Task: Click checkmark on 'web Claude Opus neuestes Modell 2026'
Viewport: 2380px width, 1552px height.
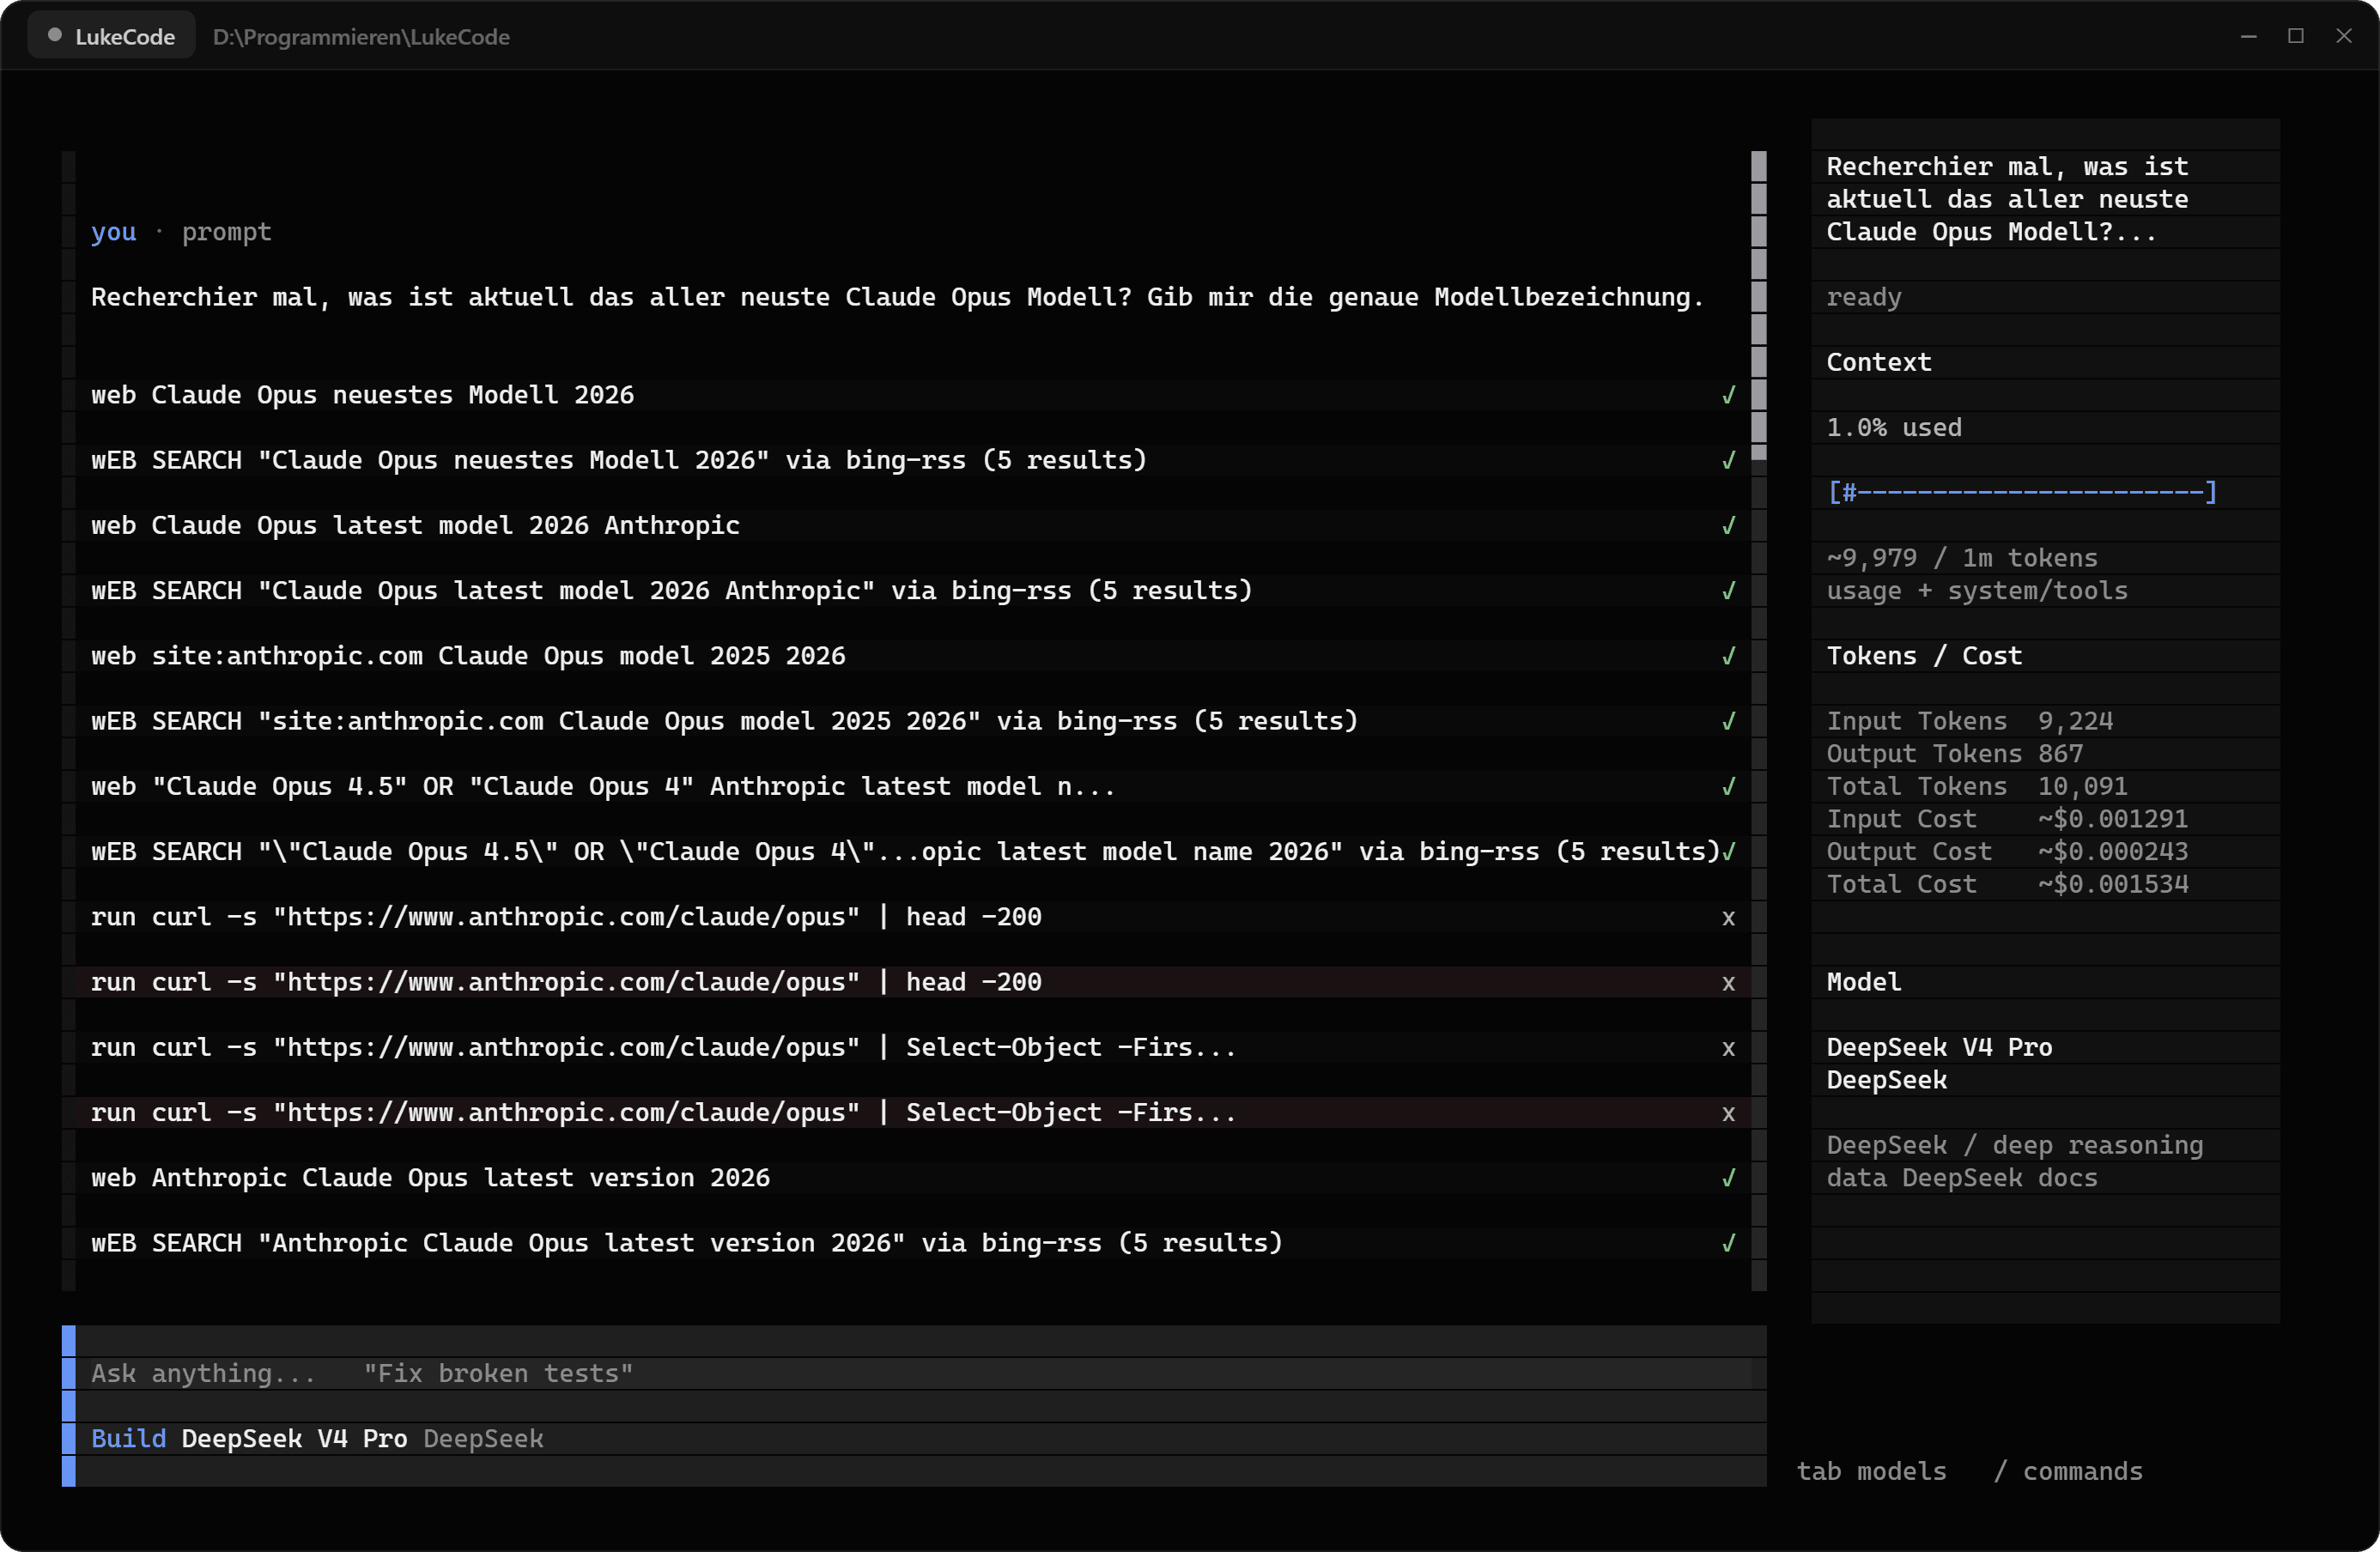Action: (x=1728, y=395)
